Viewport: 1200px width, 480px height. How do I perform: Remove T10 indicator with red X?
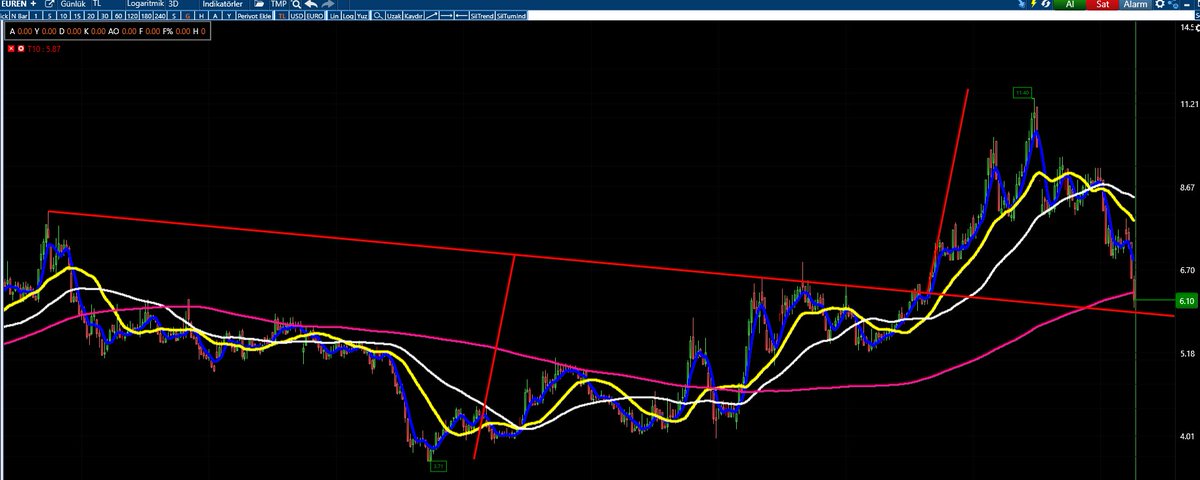(x=11, y=49)
